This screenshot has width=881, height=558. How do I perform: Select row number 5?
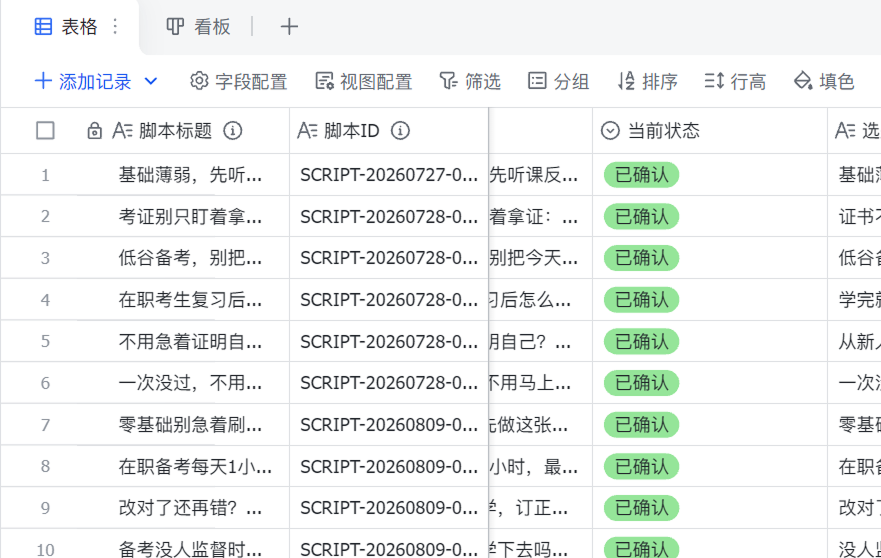click(45, 342)
